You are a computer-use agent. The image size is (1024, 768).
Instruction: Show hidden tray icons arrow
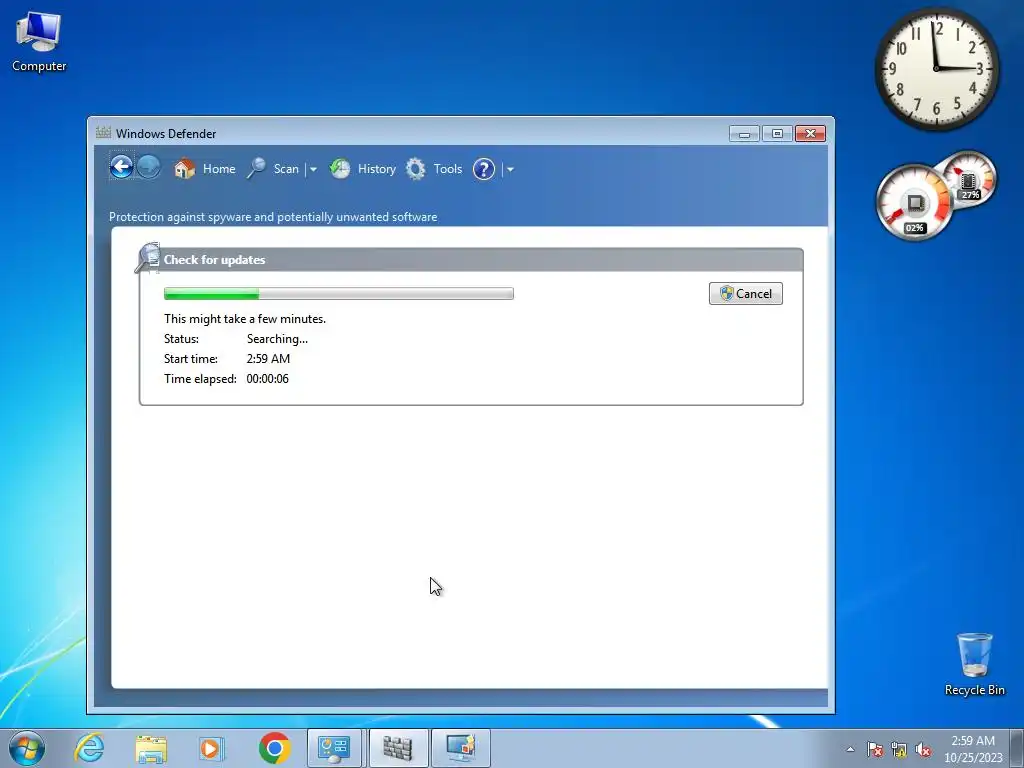850,749
